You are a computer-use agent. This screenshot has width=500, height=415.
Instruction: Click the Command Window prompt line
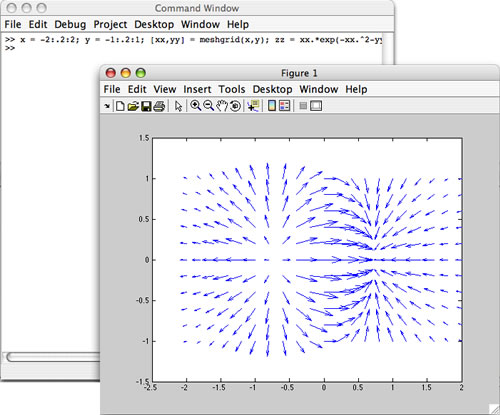pos(10,48)
